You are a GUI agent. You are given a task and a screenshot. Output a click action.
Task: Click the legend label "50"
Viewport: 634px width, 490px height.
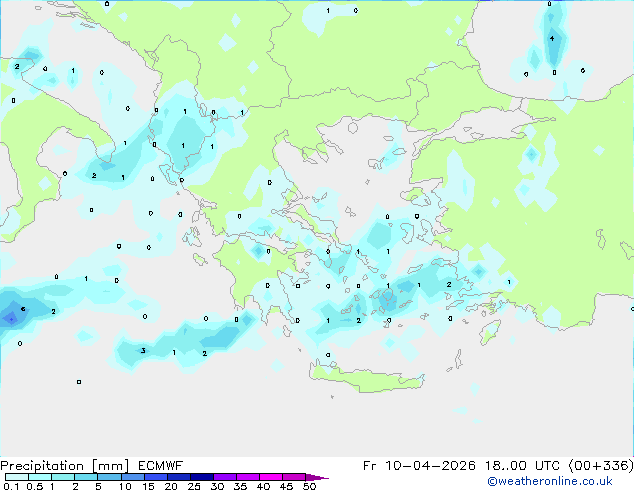tap(309, 486)
